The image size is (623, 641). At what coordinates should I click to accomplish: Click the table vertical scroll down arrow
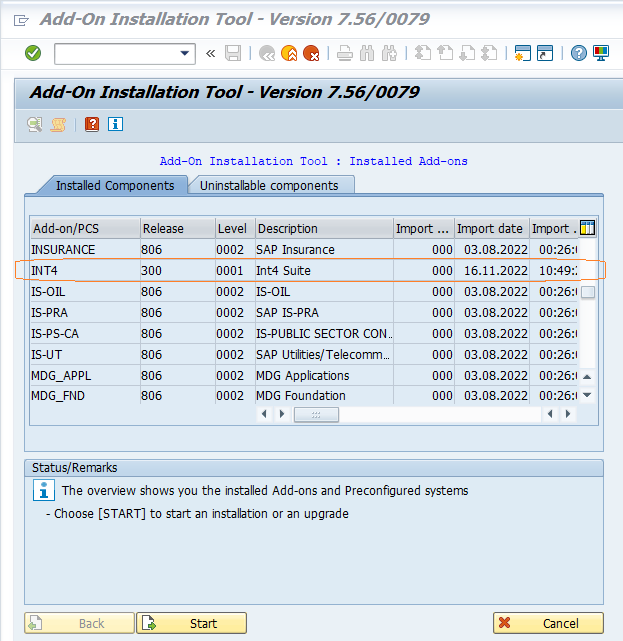587,395
